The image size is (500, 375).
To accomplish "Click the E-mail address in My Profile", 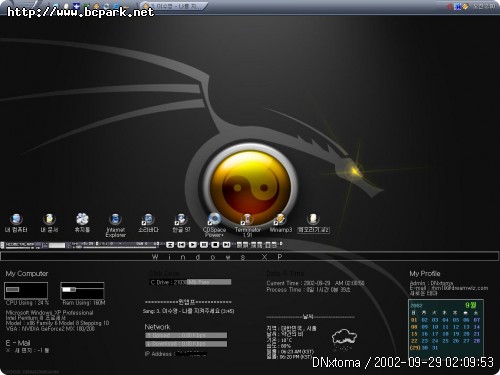I will [449, 288].
